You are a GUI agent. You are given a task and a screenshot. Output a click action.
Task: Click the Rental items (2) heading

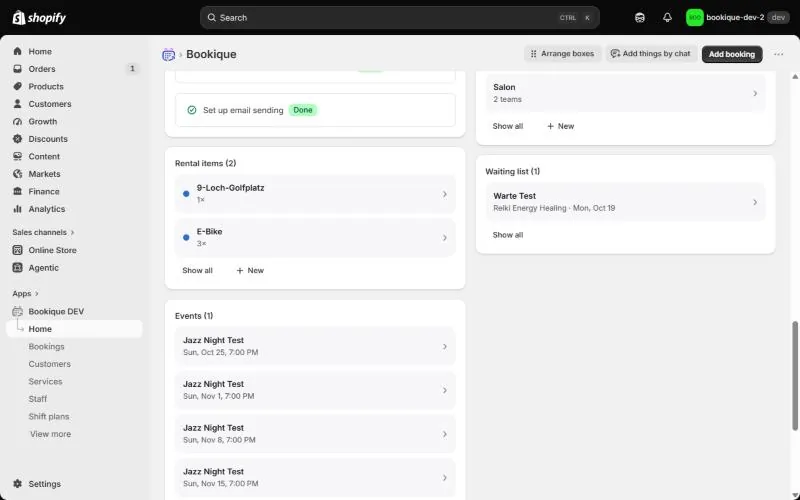pyautogui.click(x=205, y=164)
